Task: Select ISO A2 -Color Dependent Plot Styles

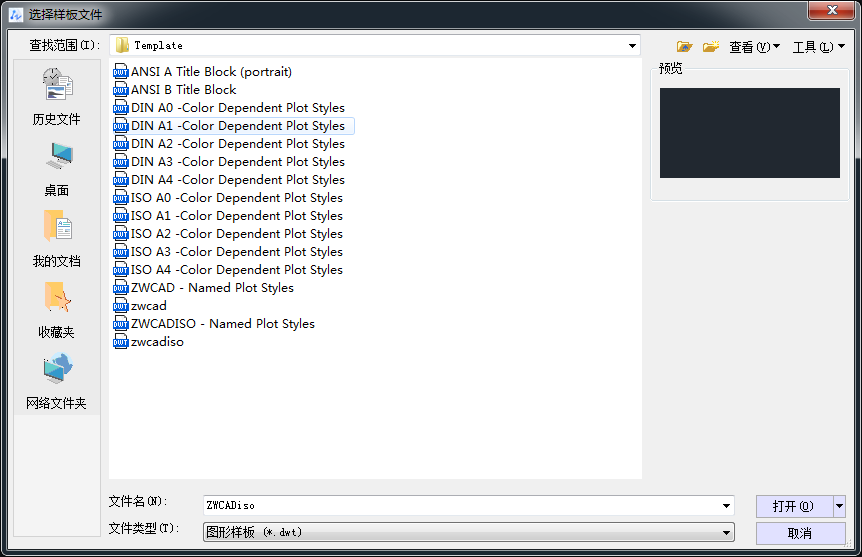Action: coord(237,234)
